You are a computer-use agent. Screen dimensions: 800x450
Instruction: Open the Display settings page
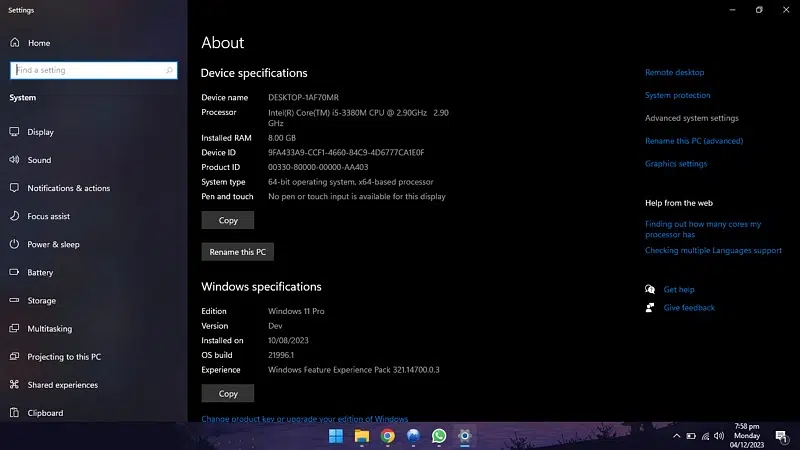(40, 132)
